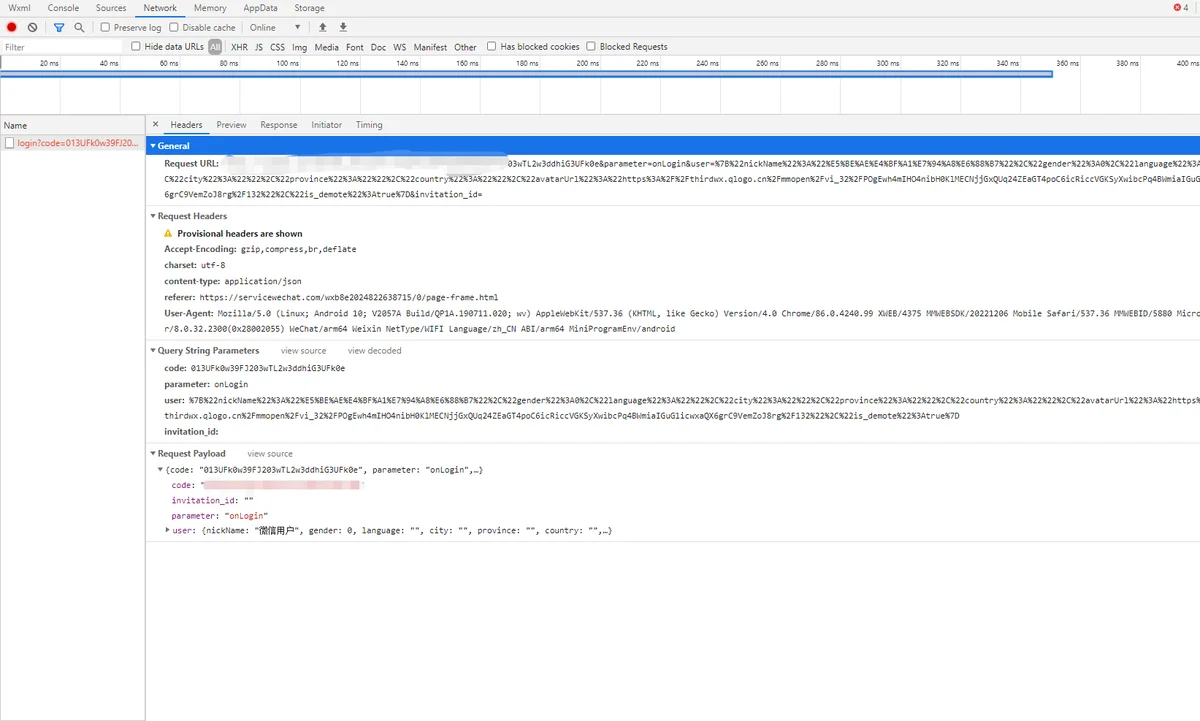The height and width of the screenshot is (721, 1200).
Task: Toggle the filter funnel icon
Action: [59, 28]
